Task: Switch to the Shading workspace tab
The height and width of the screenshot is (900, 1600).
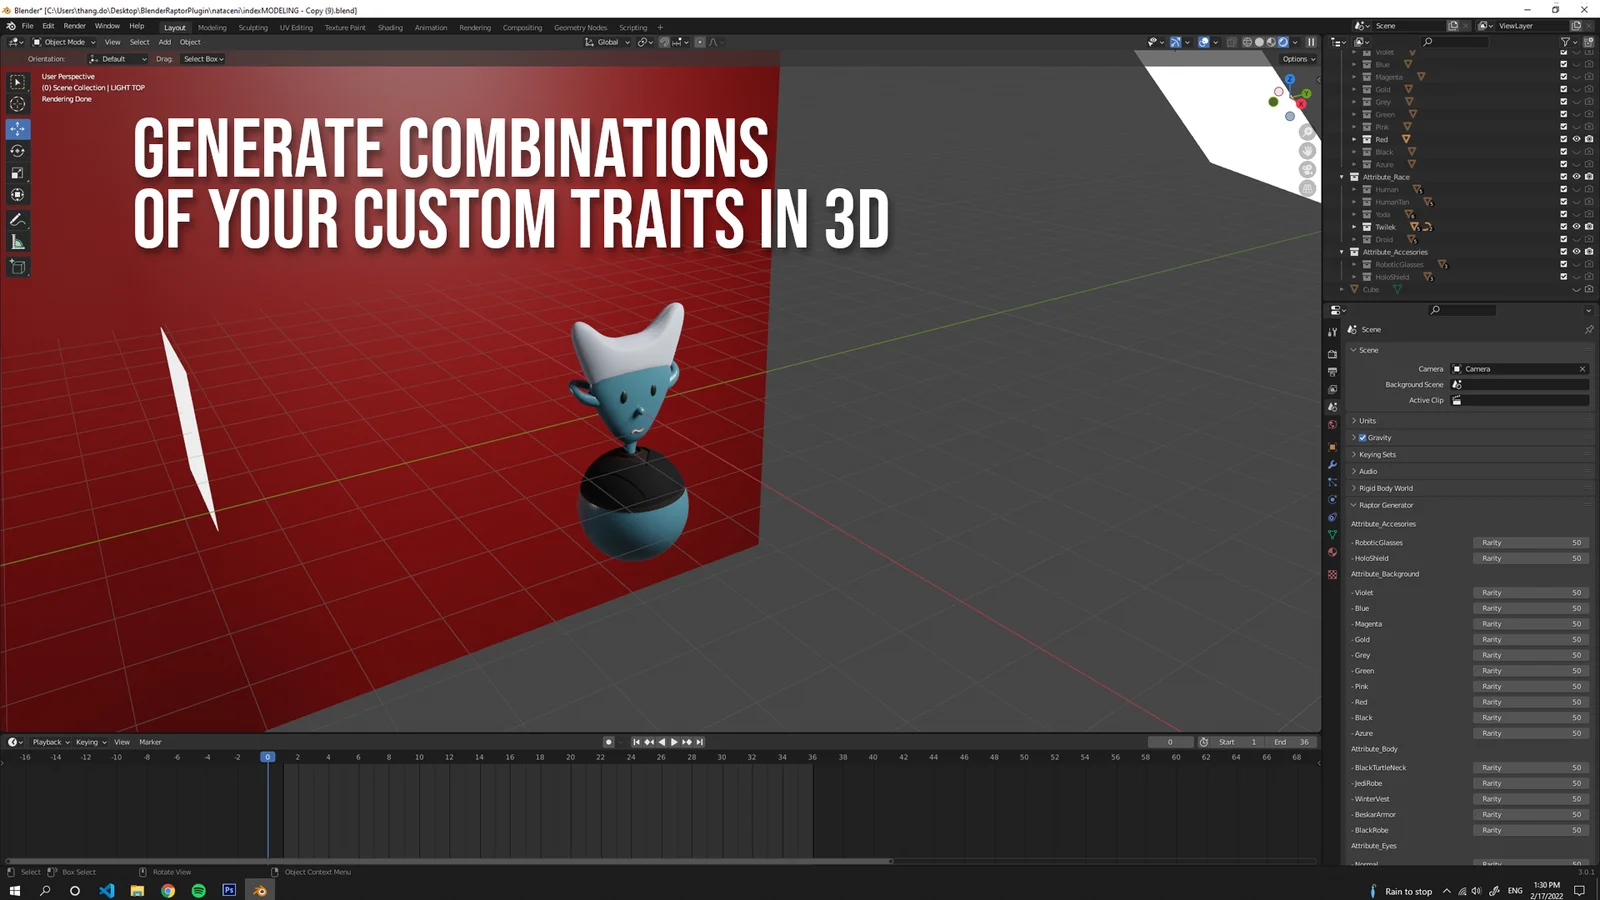Action: click(x=390, y=27)
